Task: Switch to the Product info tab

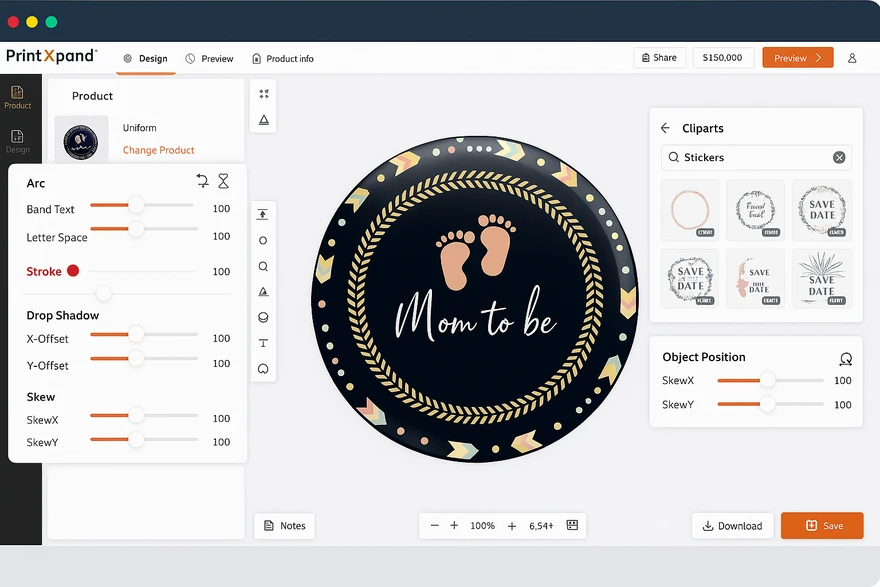Action: tap(283, 59)
